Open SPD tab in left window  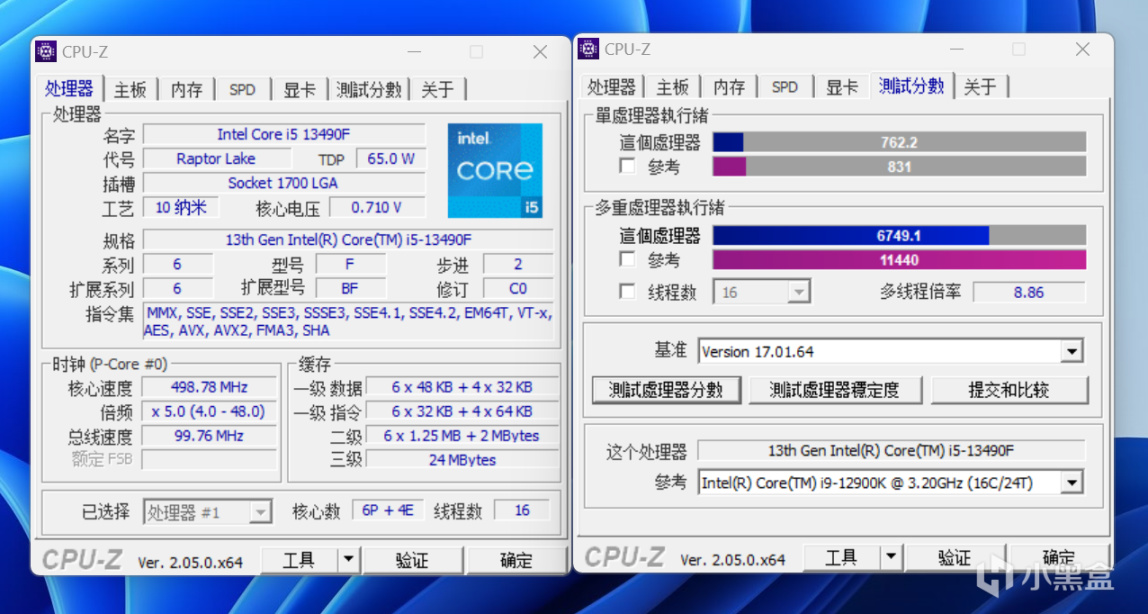[242, 90]
